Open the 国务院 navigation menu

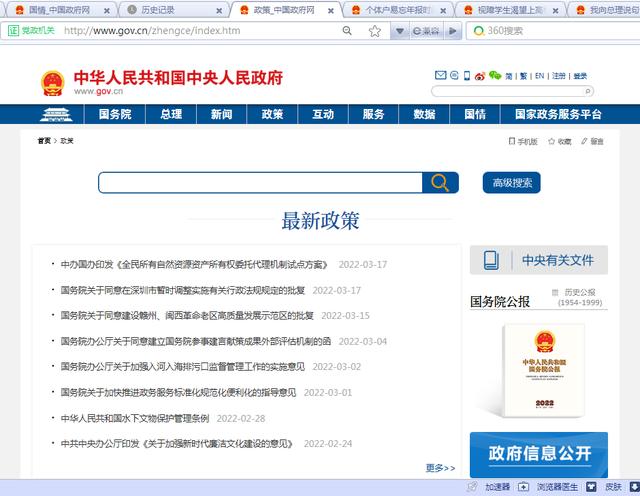coord(114,114)
